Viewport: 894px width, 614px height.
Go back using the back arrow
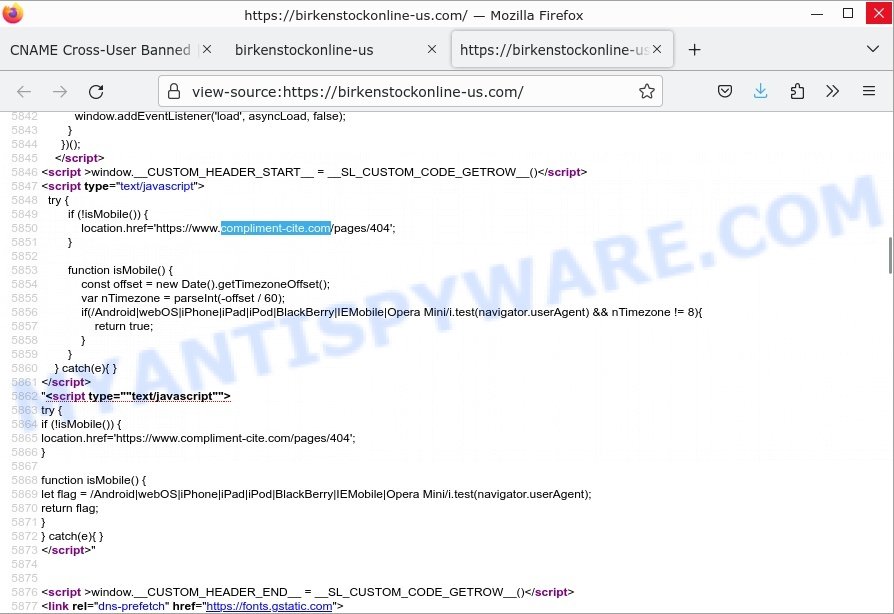(24, 91)
